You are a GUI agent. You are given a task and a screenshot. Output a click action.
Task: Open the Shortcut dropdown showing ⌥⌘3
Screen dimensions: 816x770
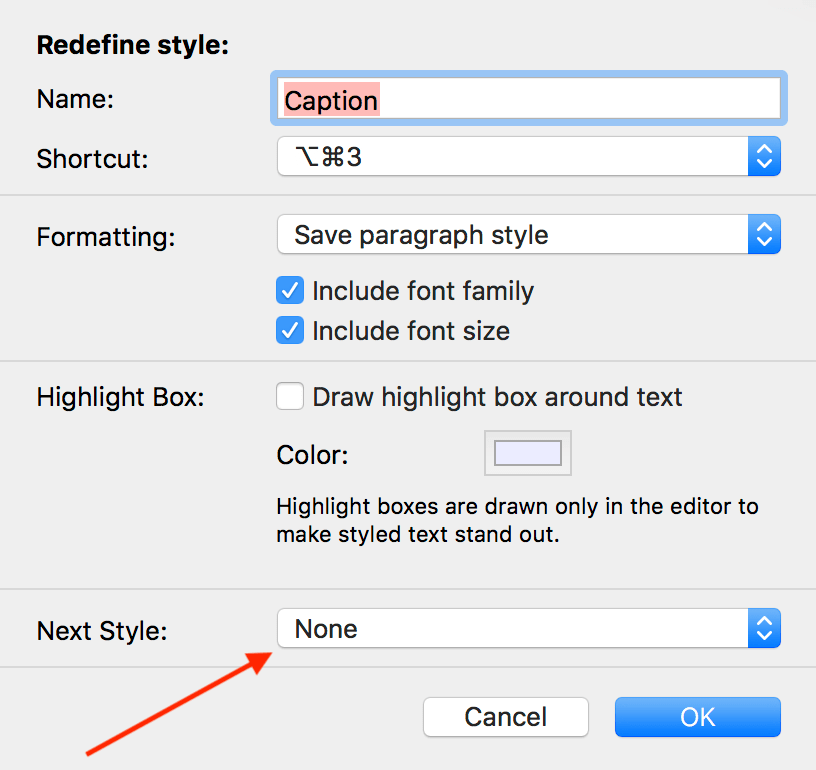point(529,156)
